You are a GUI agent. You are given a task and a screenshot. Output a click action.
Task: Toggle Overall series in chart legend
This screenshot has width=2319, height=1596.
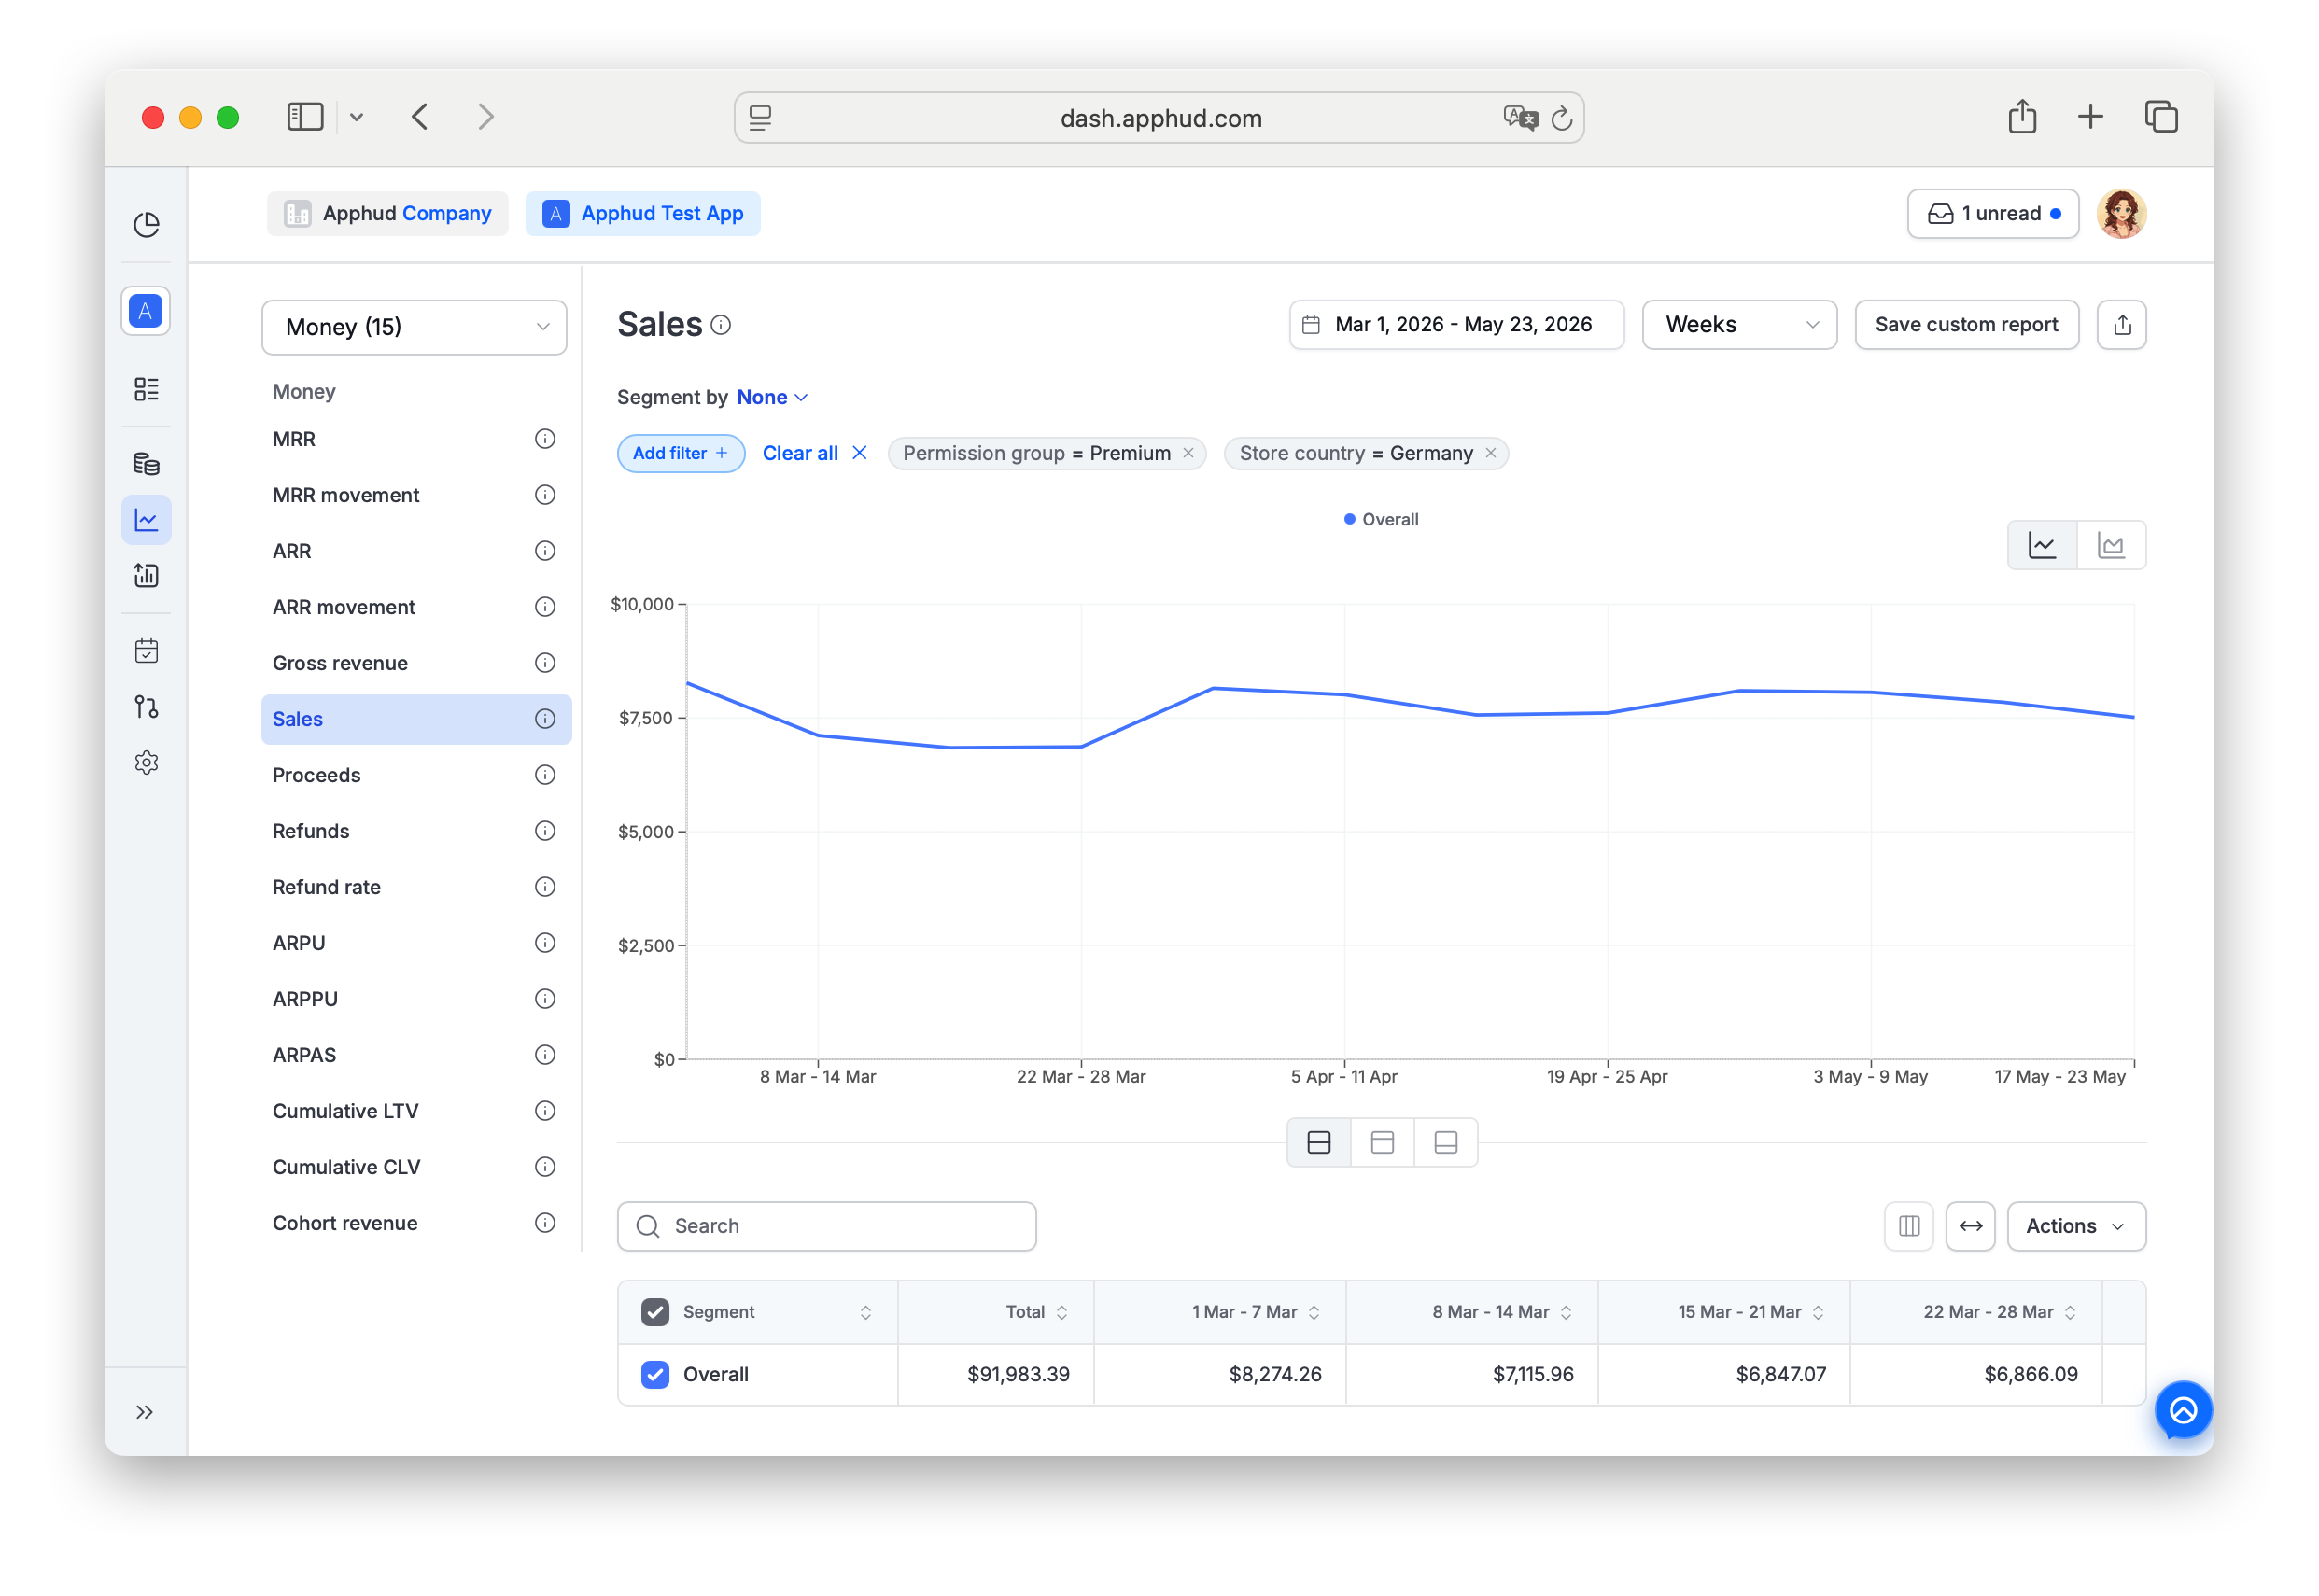[x=1381, y=519]
